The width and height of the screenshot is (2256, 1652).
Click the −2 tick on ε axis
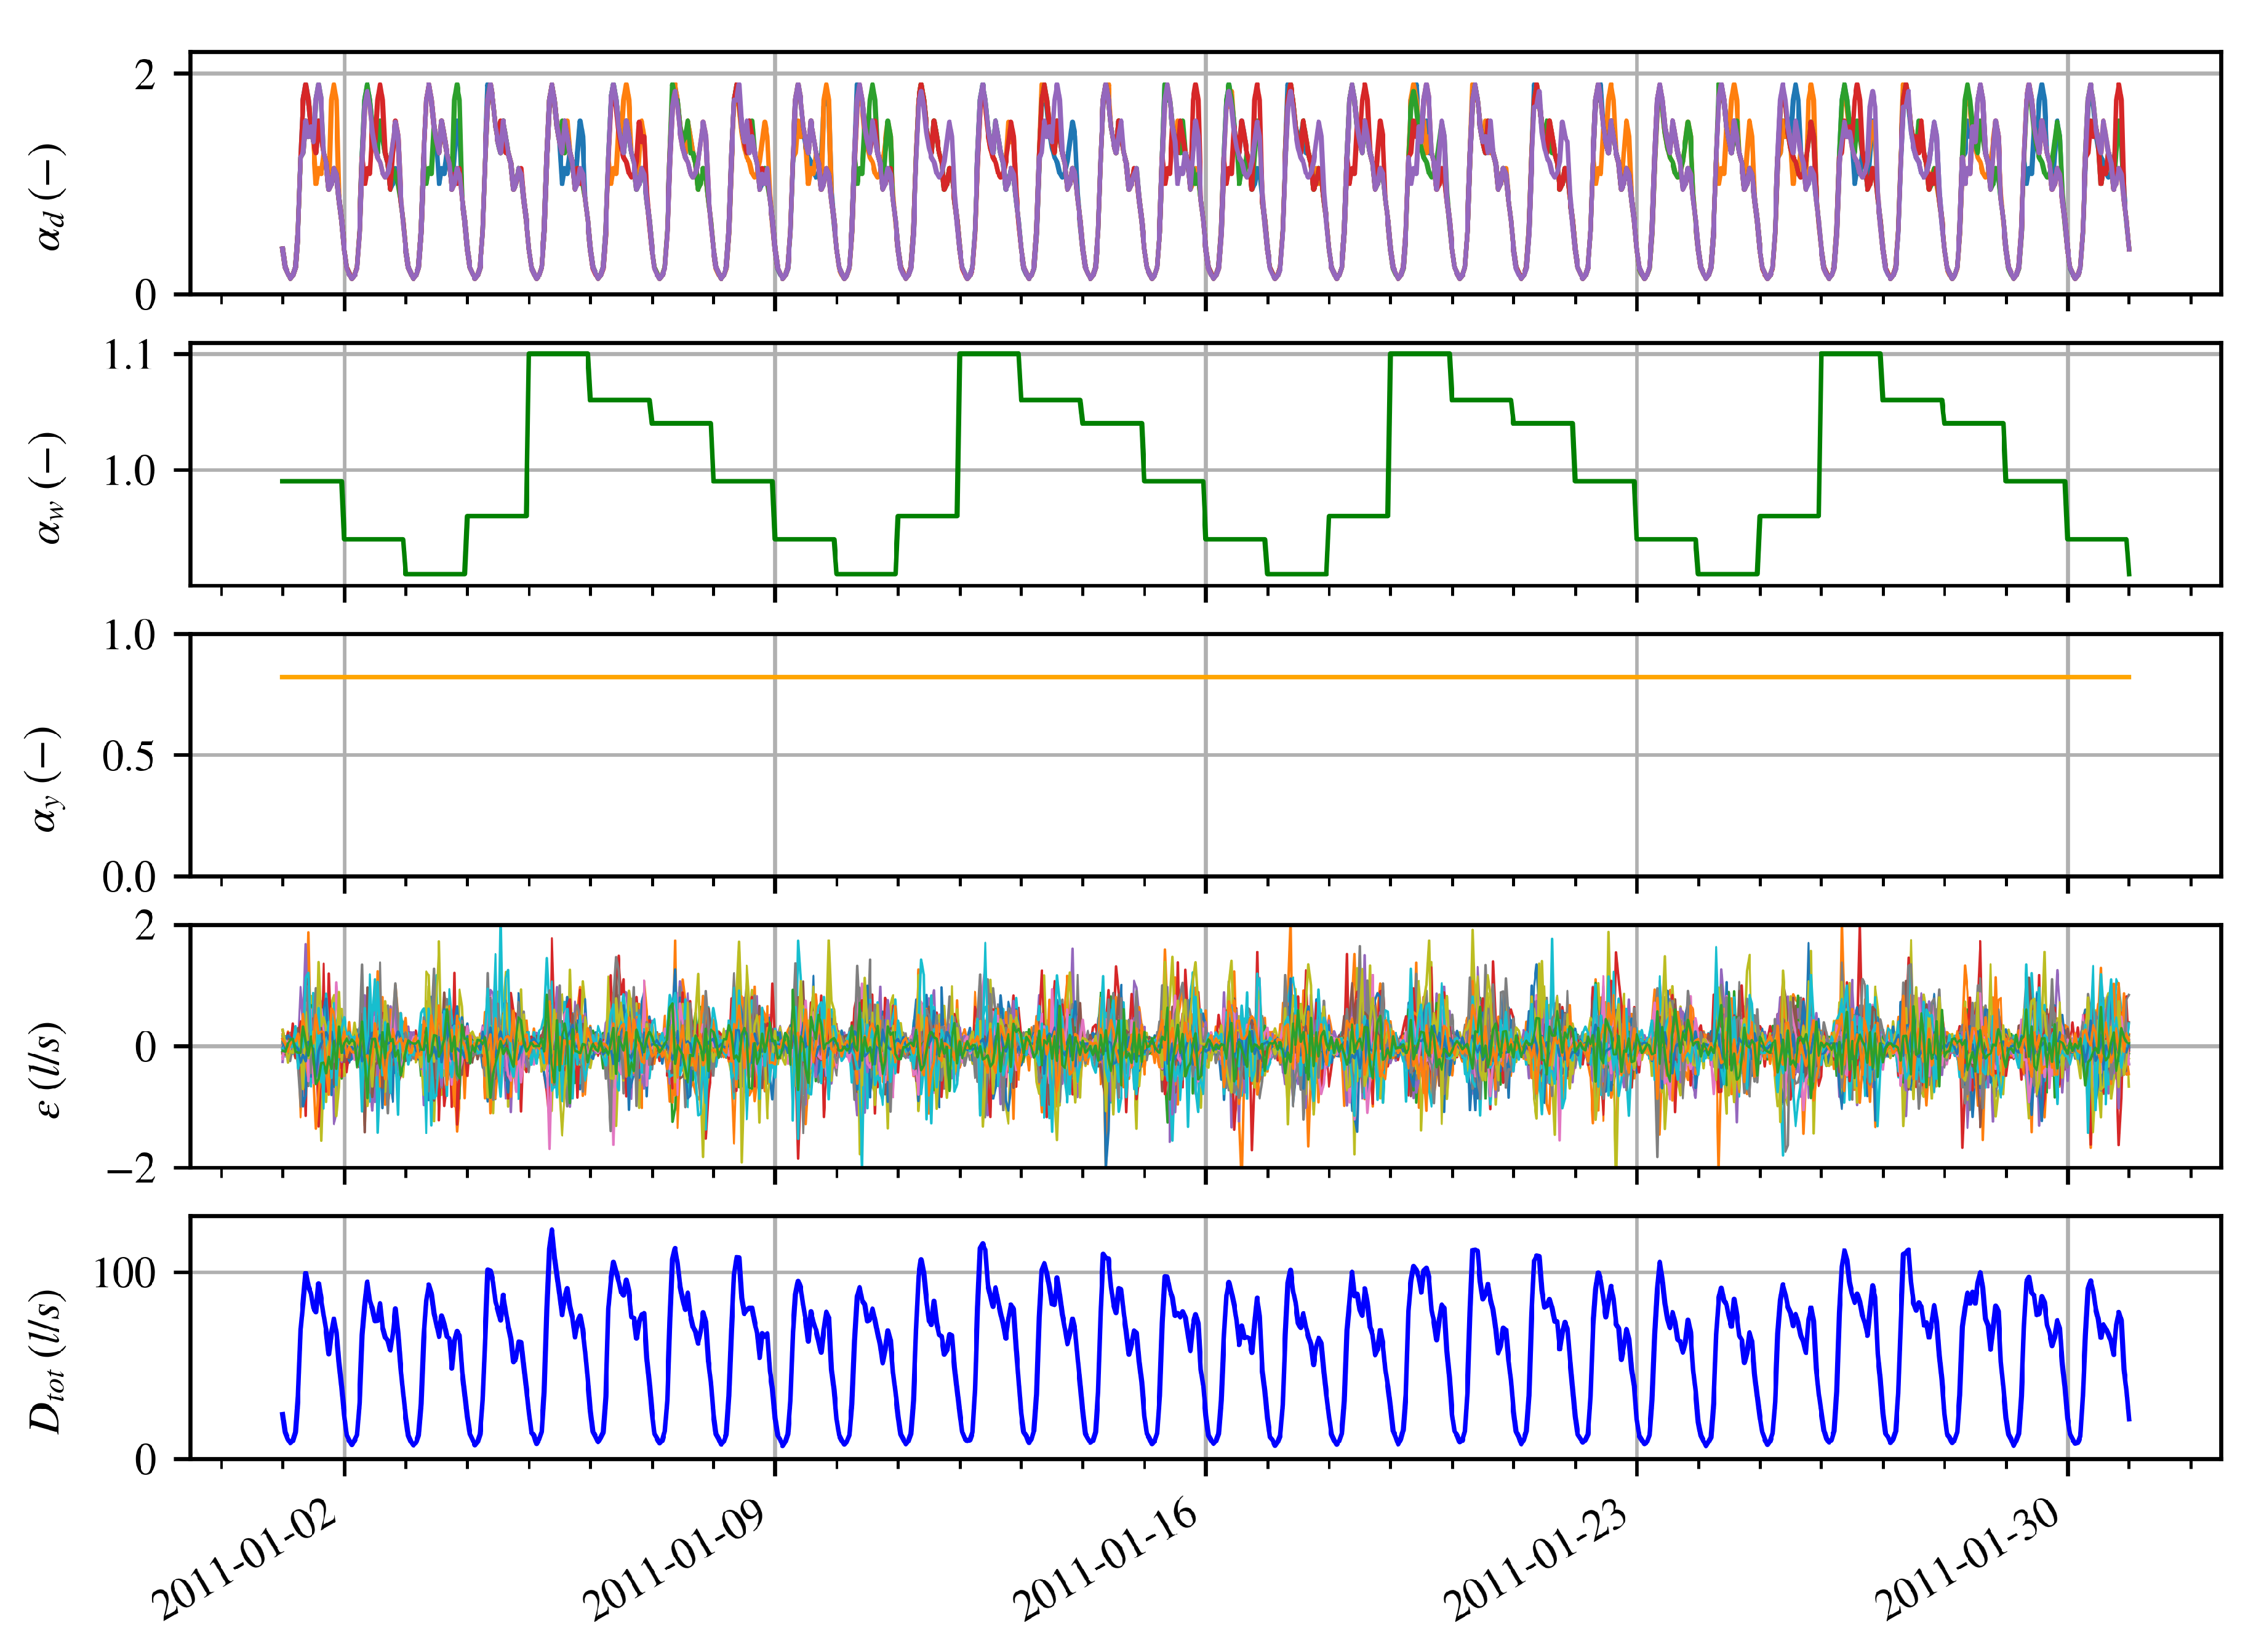tap(130, 1169)
